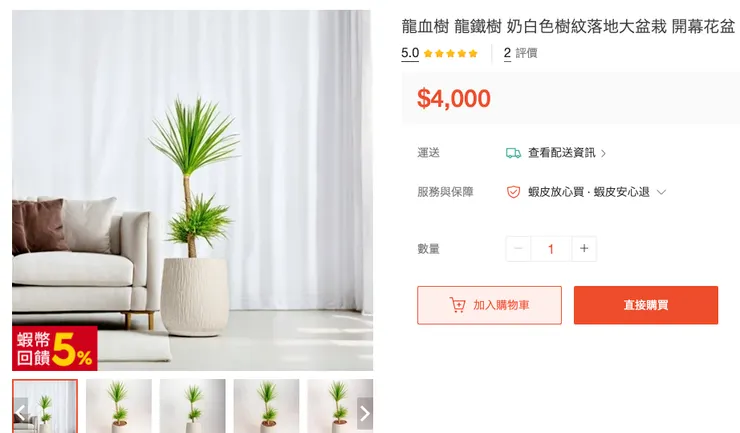Increase quantity with the plus button
This screenshot has width=740, height=433.
(584, 248)
